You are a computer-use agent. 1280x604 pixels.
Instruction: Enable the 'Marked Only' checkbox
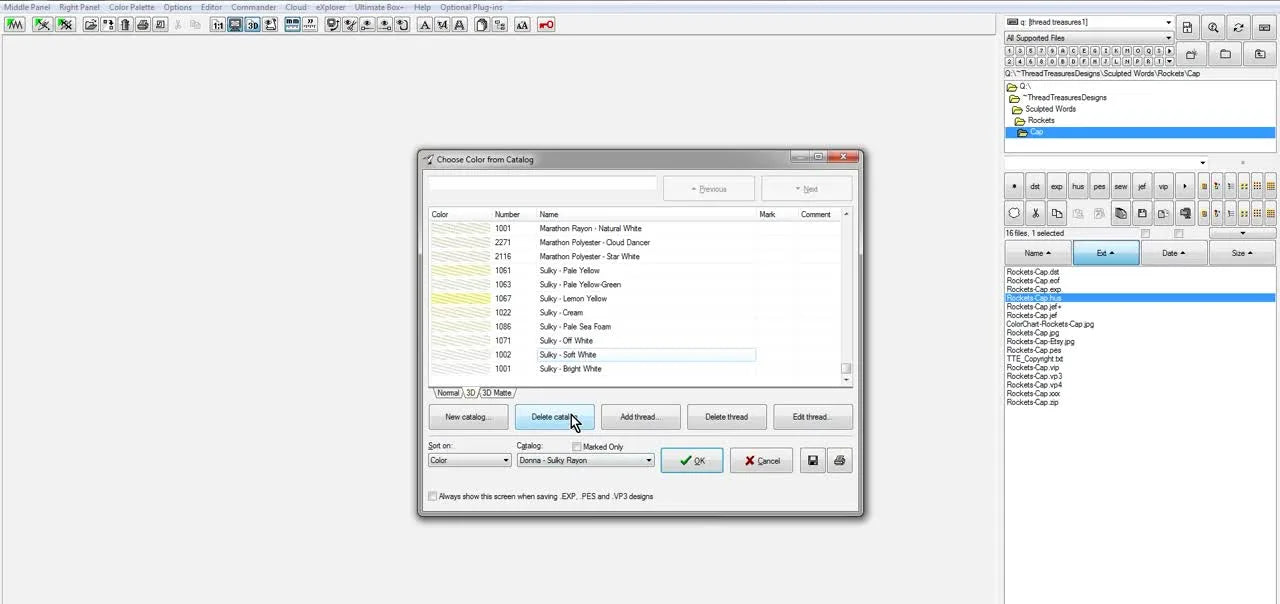pyautogui.click(x=577, y=447)
